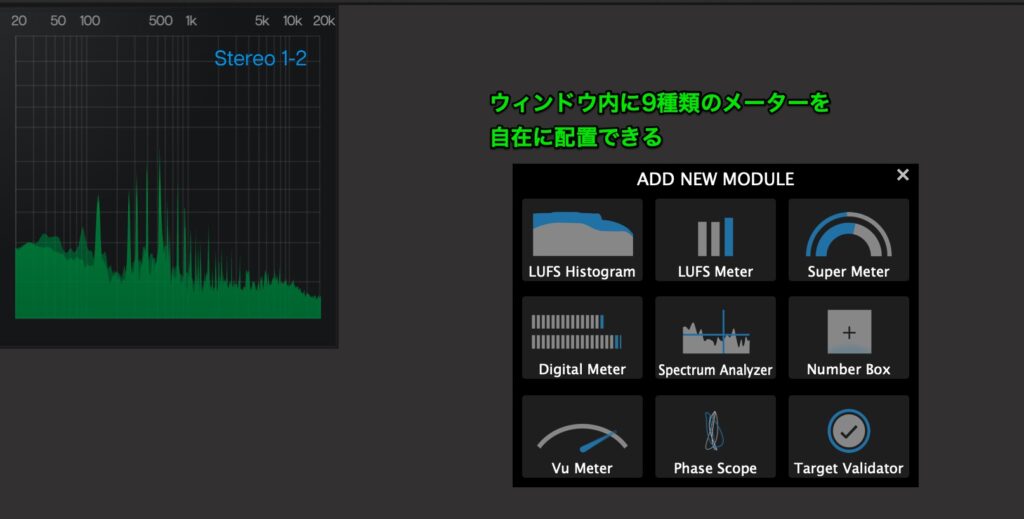
Task: Click the Stereo 1-2 channel label
Action: [x=260, y=59]
